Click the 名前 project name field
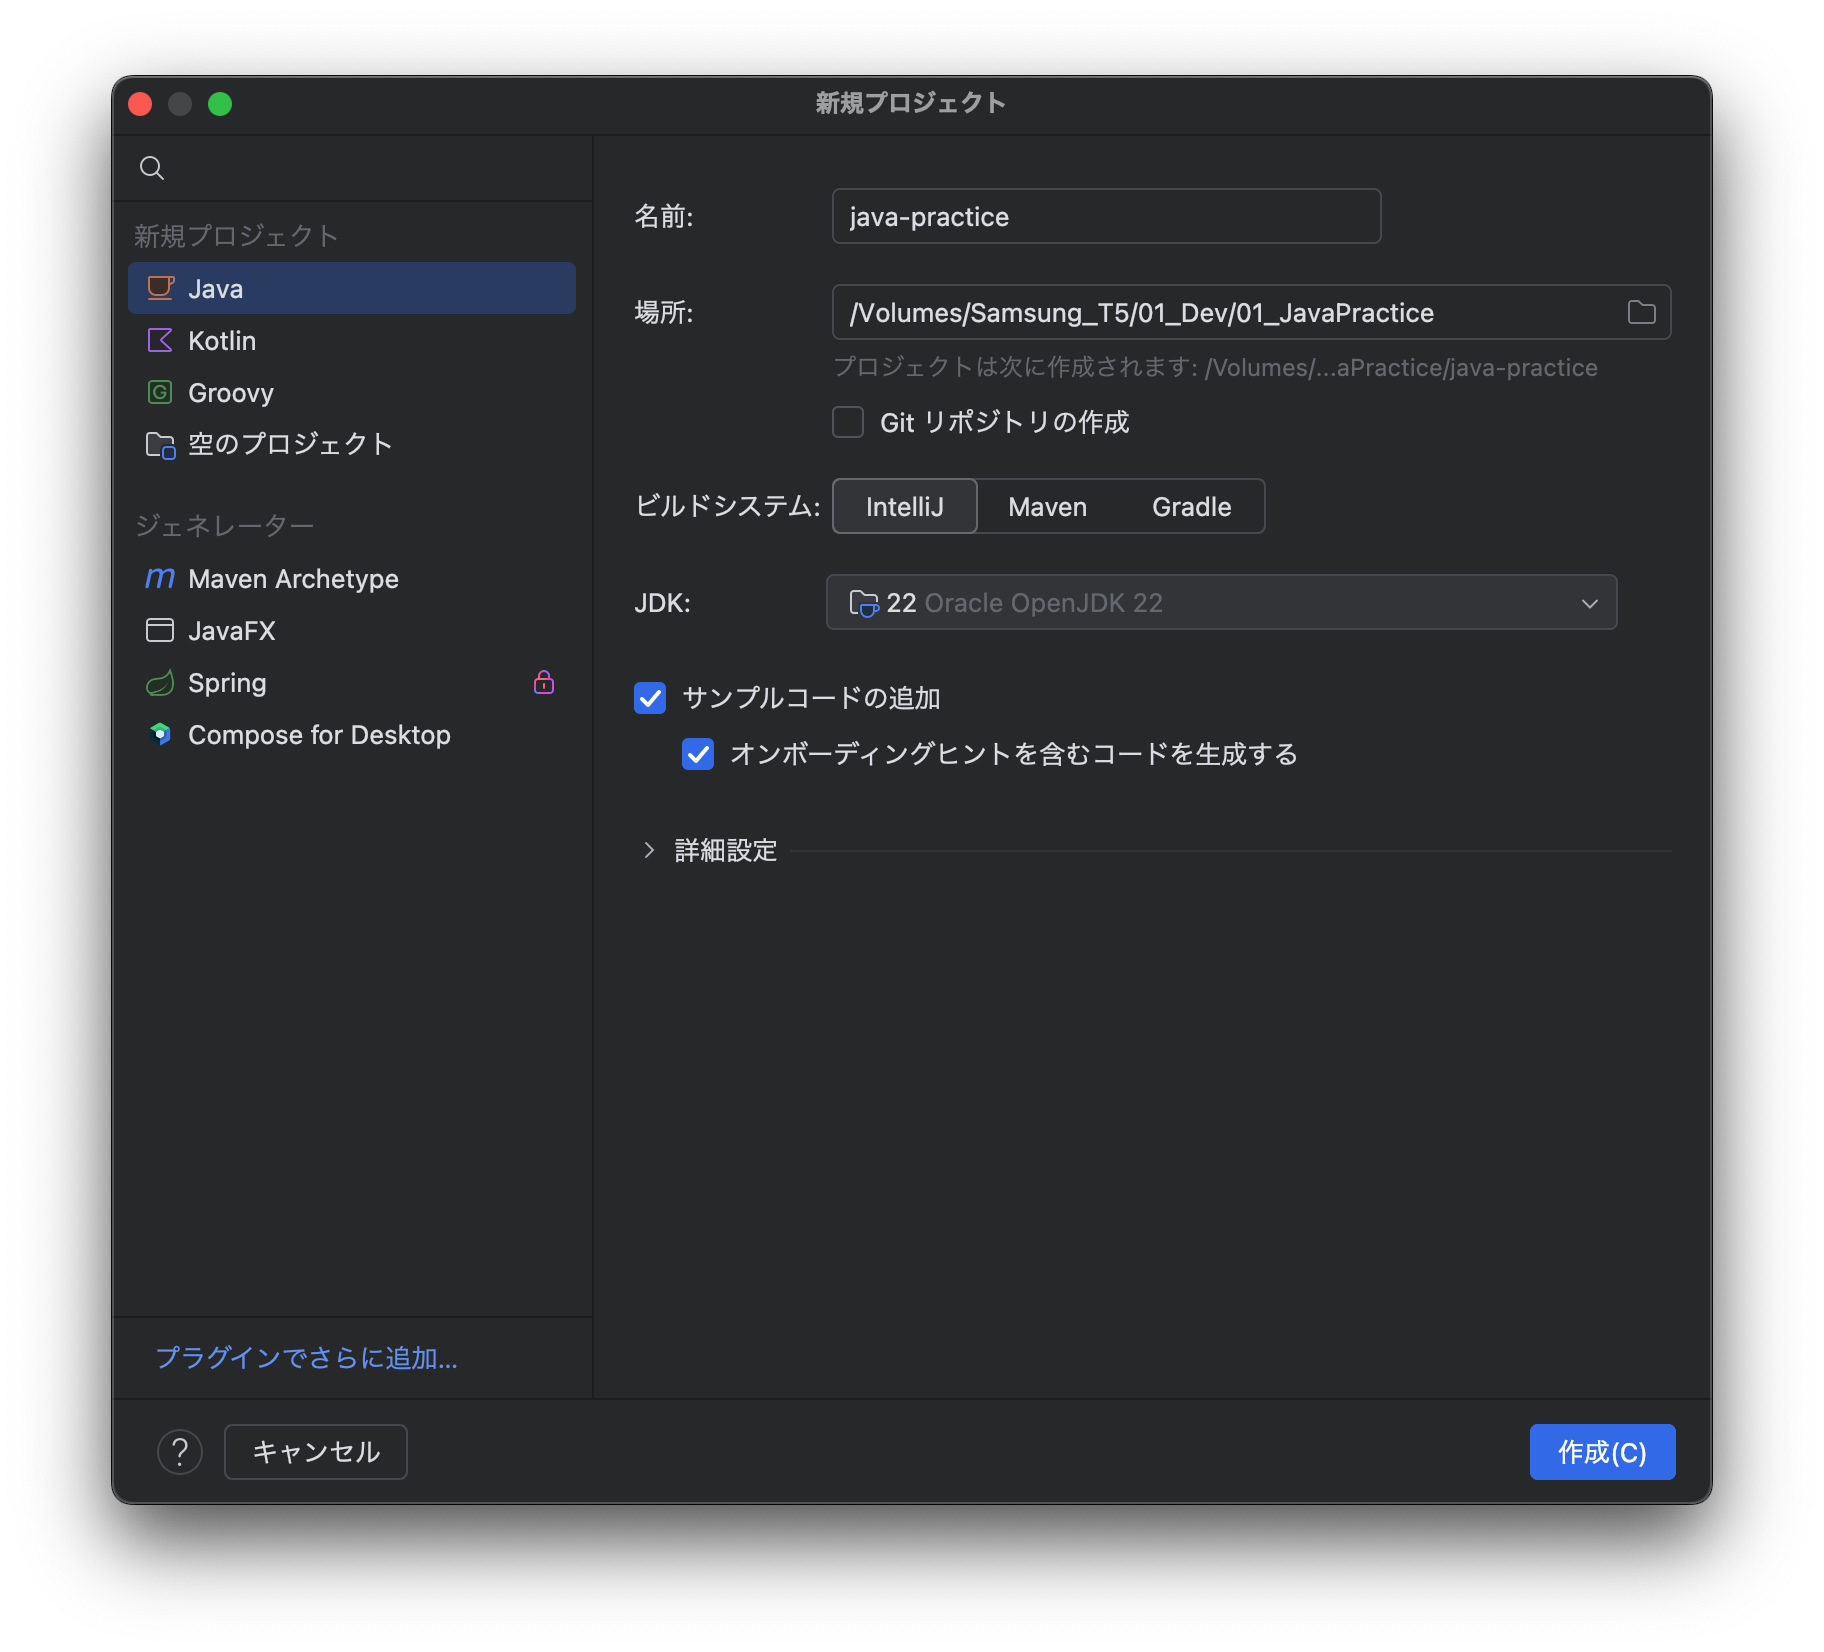This screenshot has height=1652, width=1824. (x=1105, y=216)
